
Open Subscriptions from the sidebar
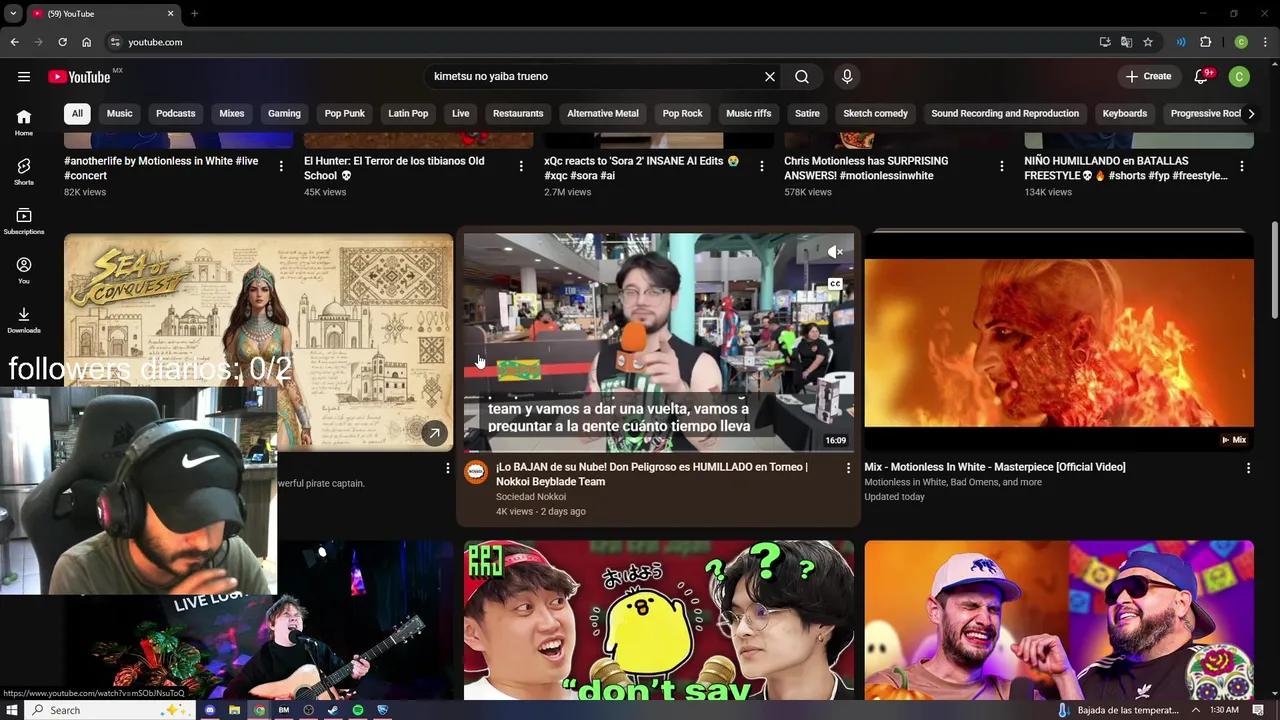[24, 221]
